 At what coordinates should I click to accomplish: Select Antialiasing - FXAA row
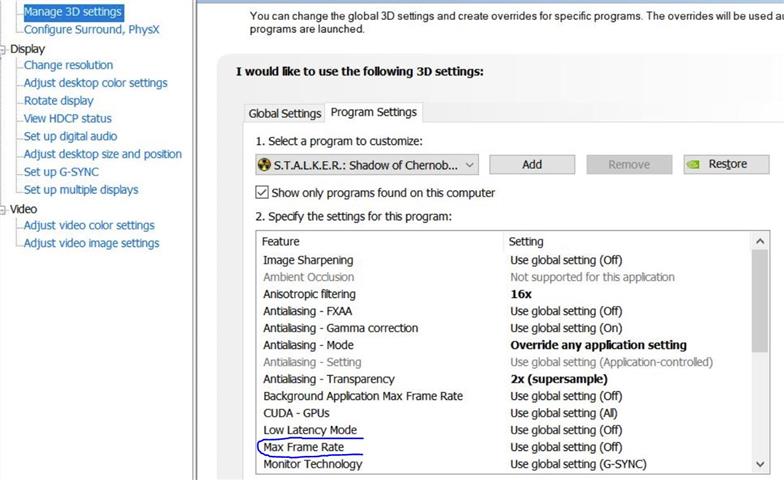tap(504, 311)
